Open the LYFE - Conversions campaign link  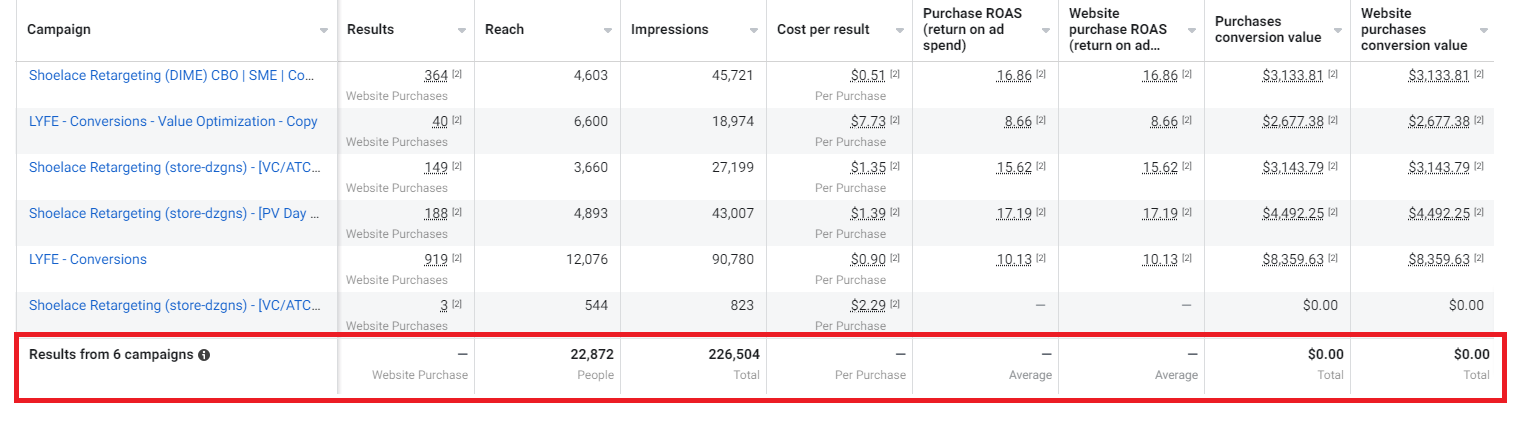(88, 259)
